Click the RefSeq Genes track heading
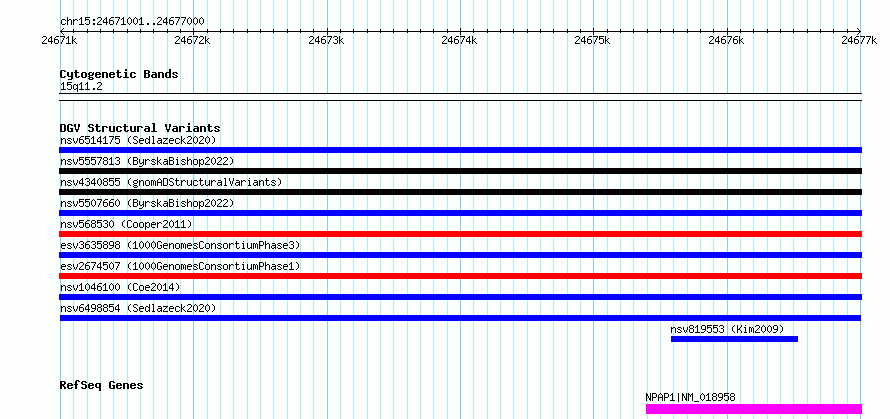The image size is (890, 419). coord(101,386)
